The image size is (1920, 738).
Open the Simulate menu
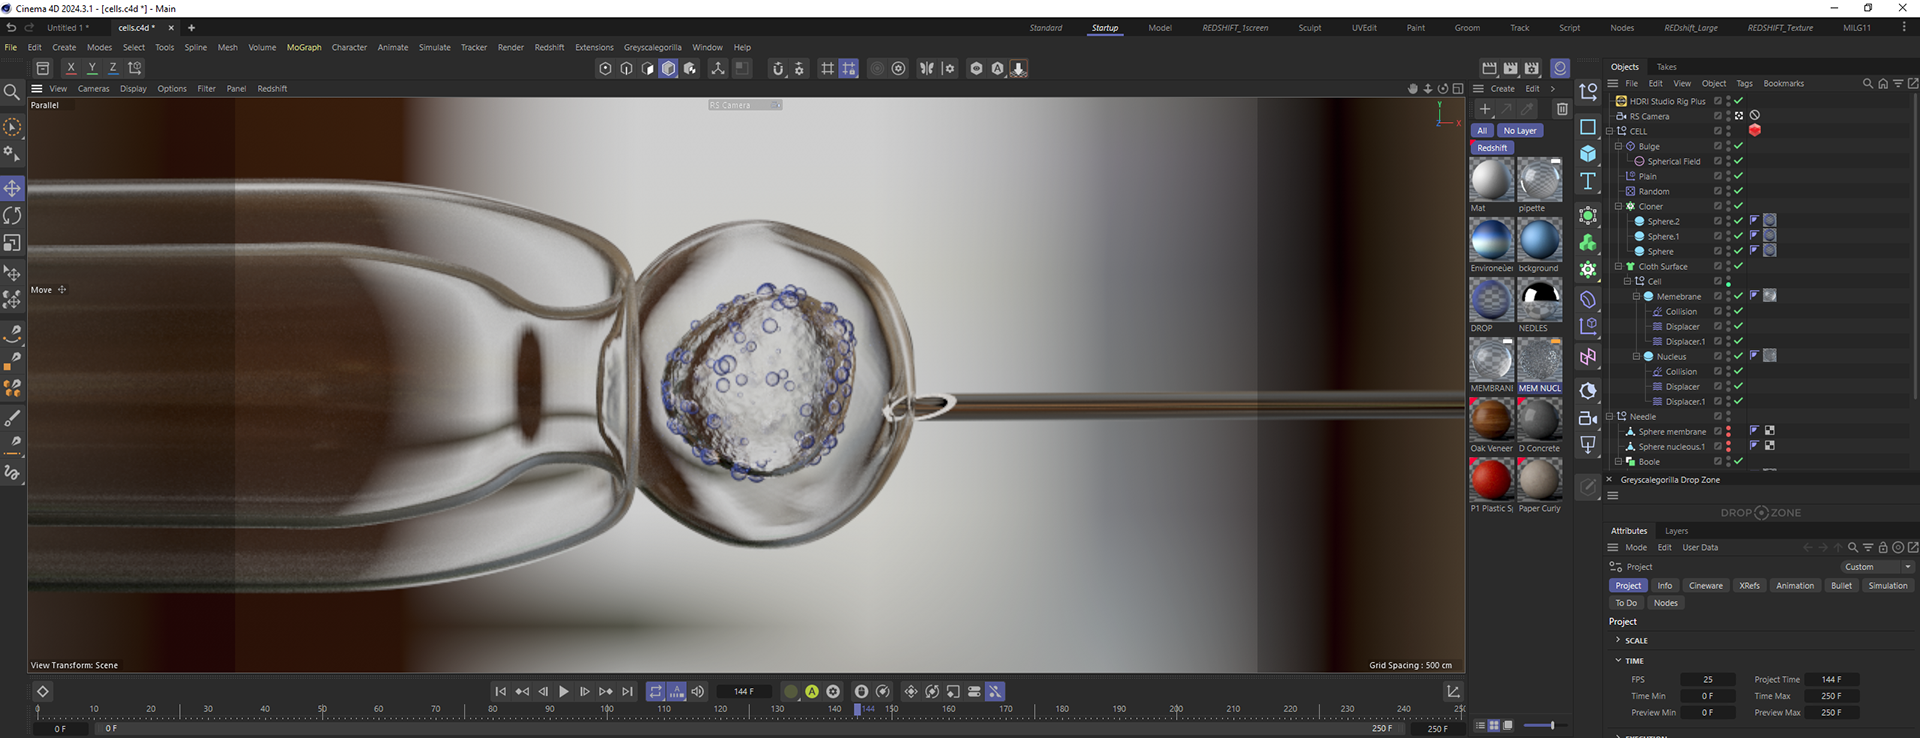(x=434, y=47)
